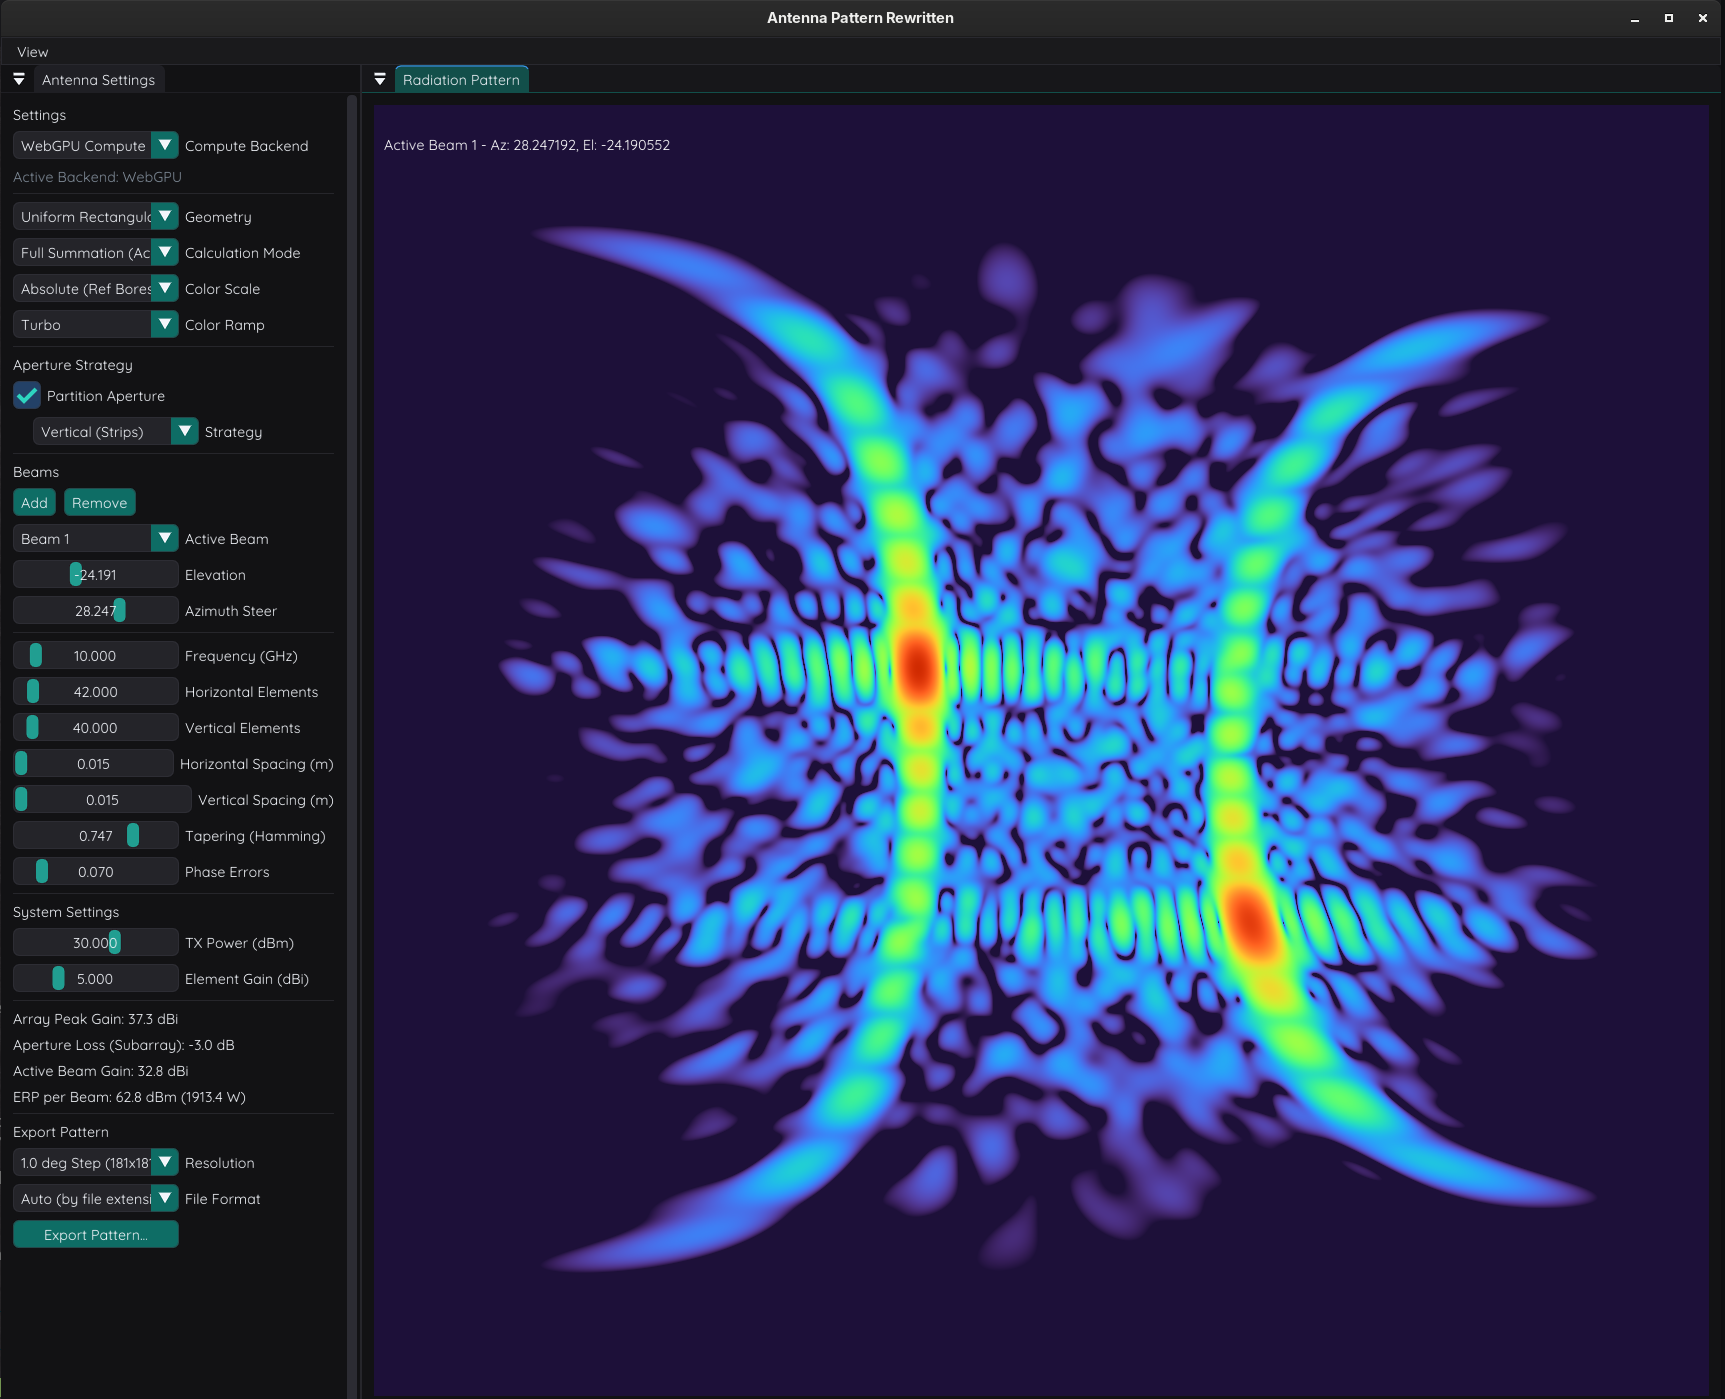Viewport: 1725px width, 1399px height.
Task: Open the Geometry dropdown
Action: pyautogui.click(x=95, y=216)
